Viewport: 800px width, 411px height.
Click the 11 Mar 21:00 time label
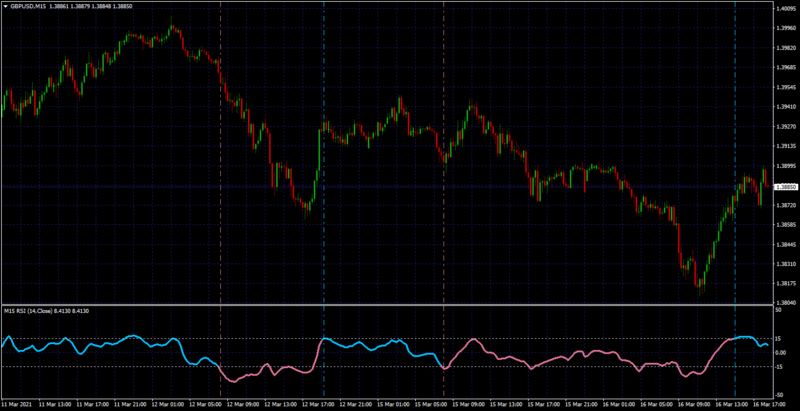point(128,403)
